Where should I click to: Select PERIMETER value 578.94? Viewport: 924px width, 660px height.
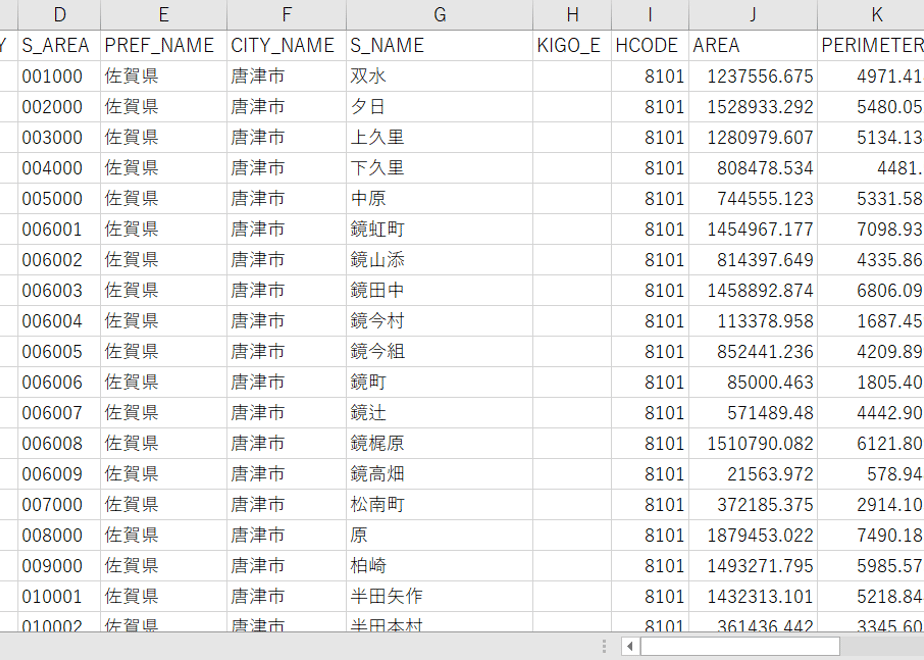tap(871, 474)
